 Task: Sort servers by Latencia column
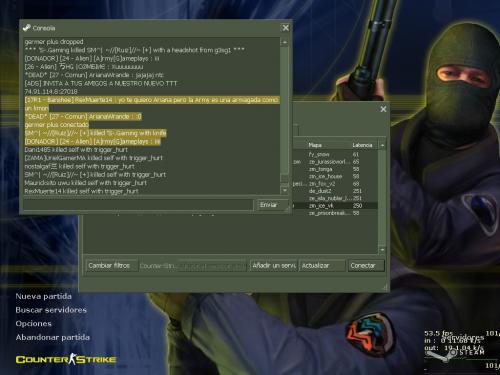click(362, 145)
